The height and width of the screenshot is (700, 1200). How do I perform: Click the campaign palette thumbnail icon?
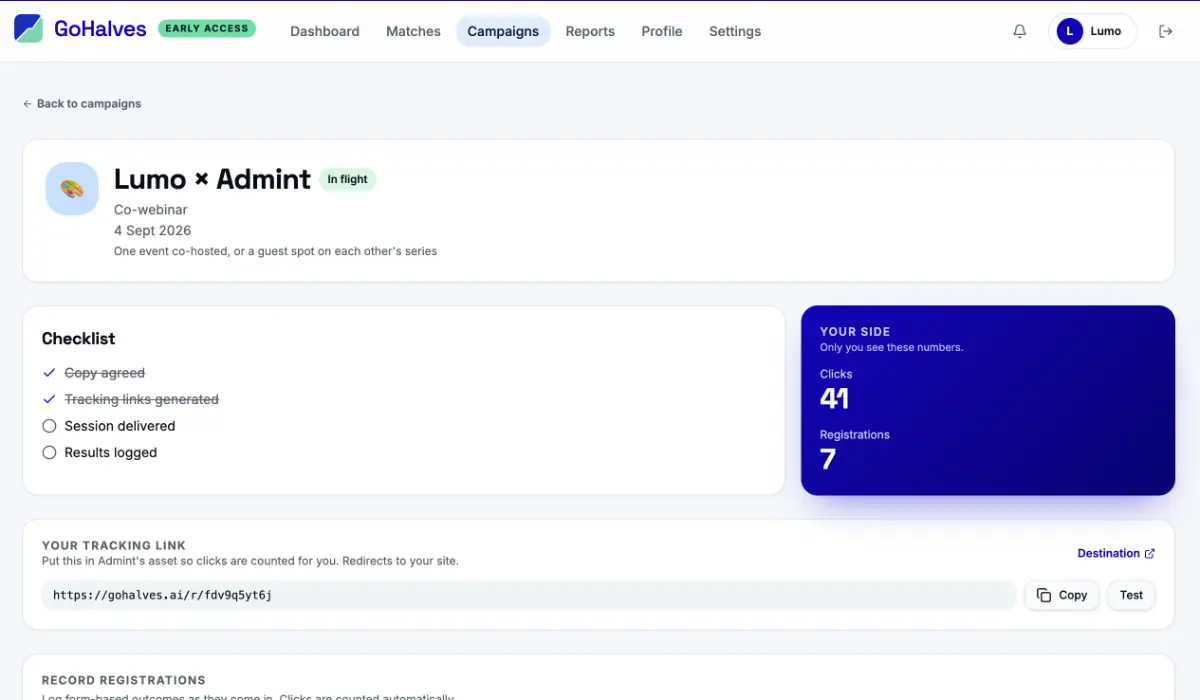(72, 188)
